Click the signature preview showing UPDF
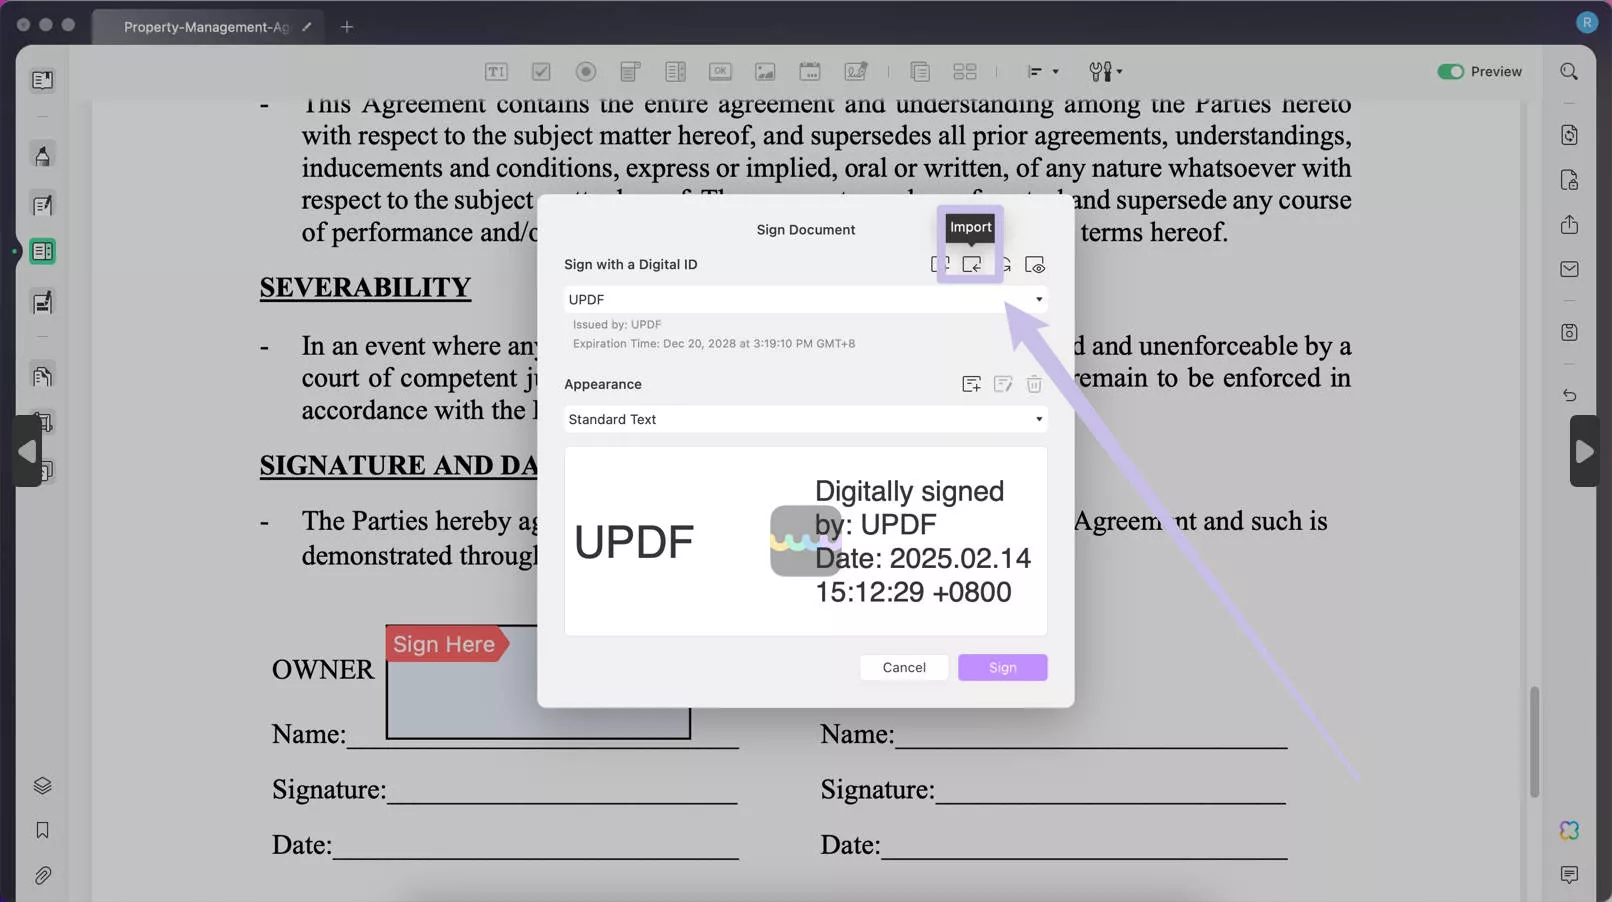The image size is (1612, 902). (805, 541)
